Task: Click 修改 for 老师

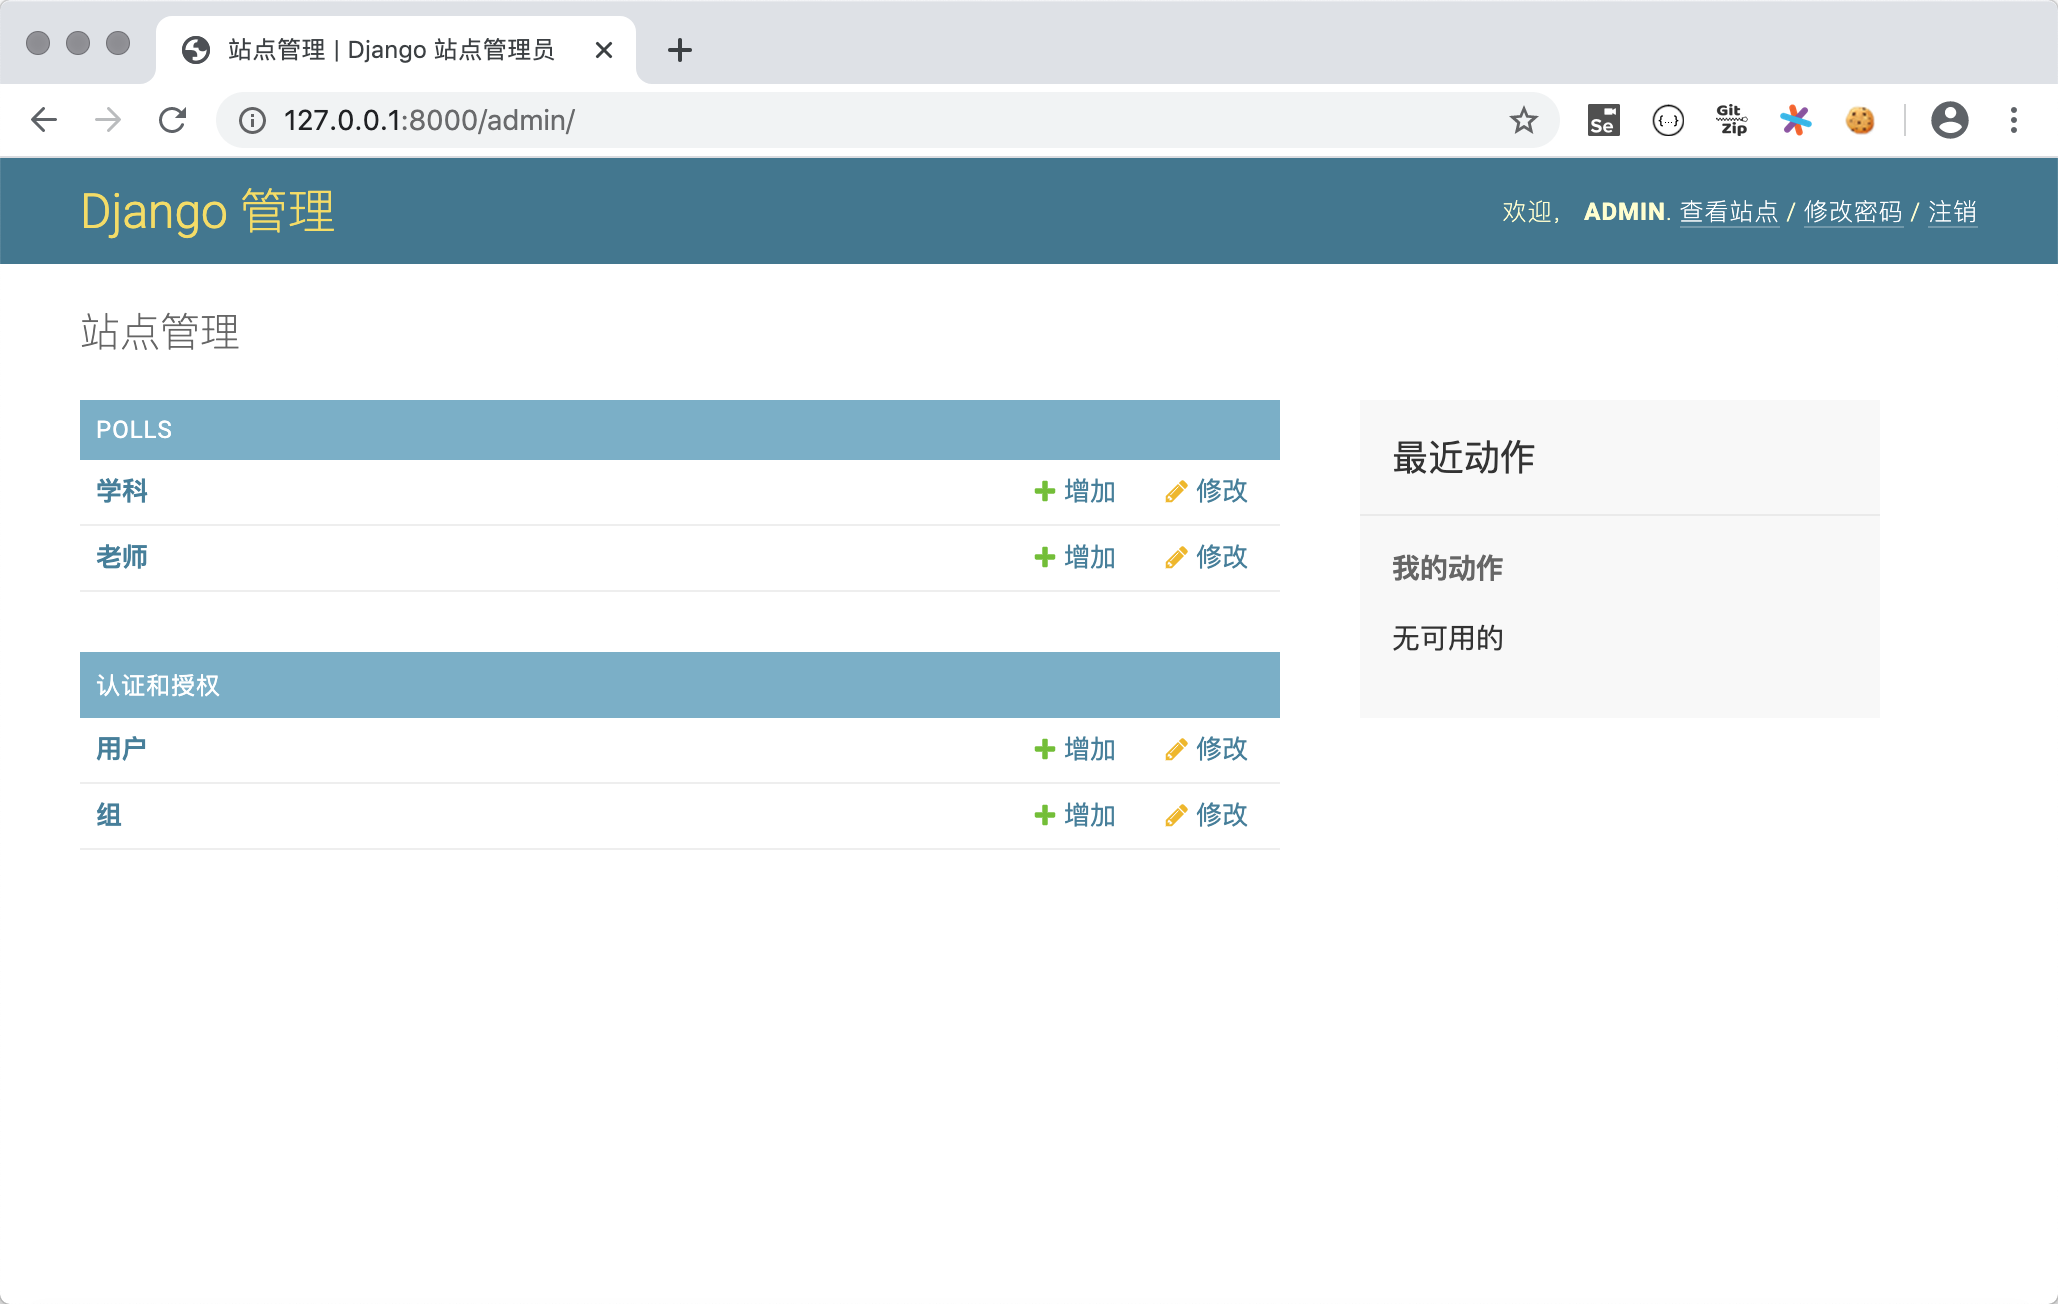Action: click(1208, 557)
